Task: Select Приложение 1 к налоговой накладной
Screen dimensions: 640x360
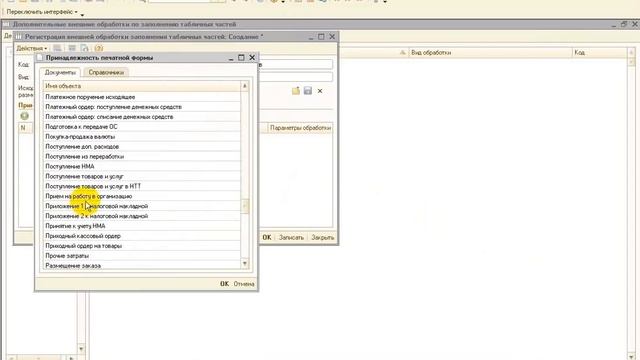Action: tap(142, 206)
